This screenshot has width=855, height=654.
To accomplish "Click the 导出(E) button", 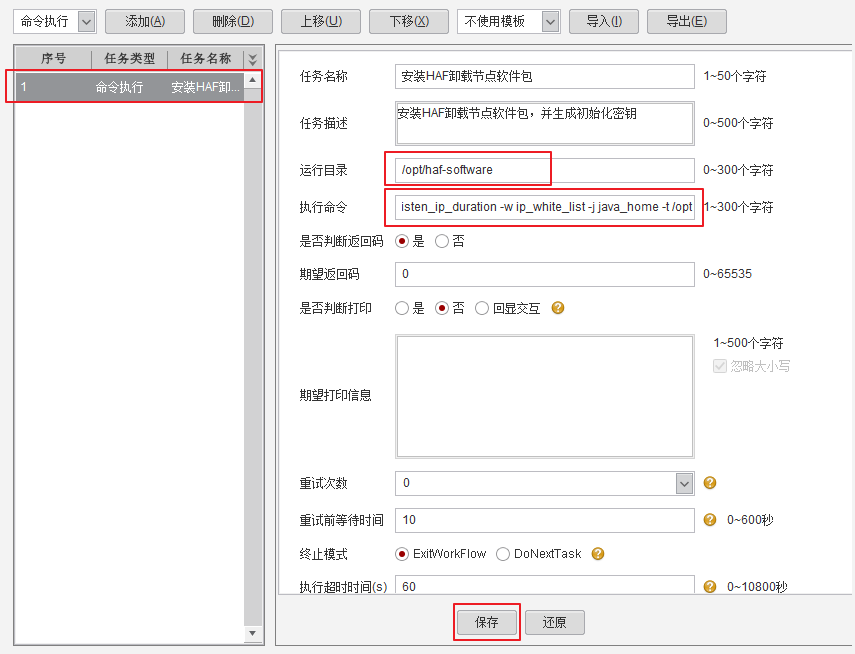I will tap(687, 22).
